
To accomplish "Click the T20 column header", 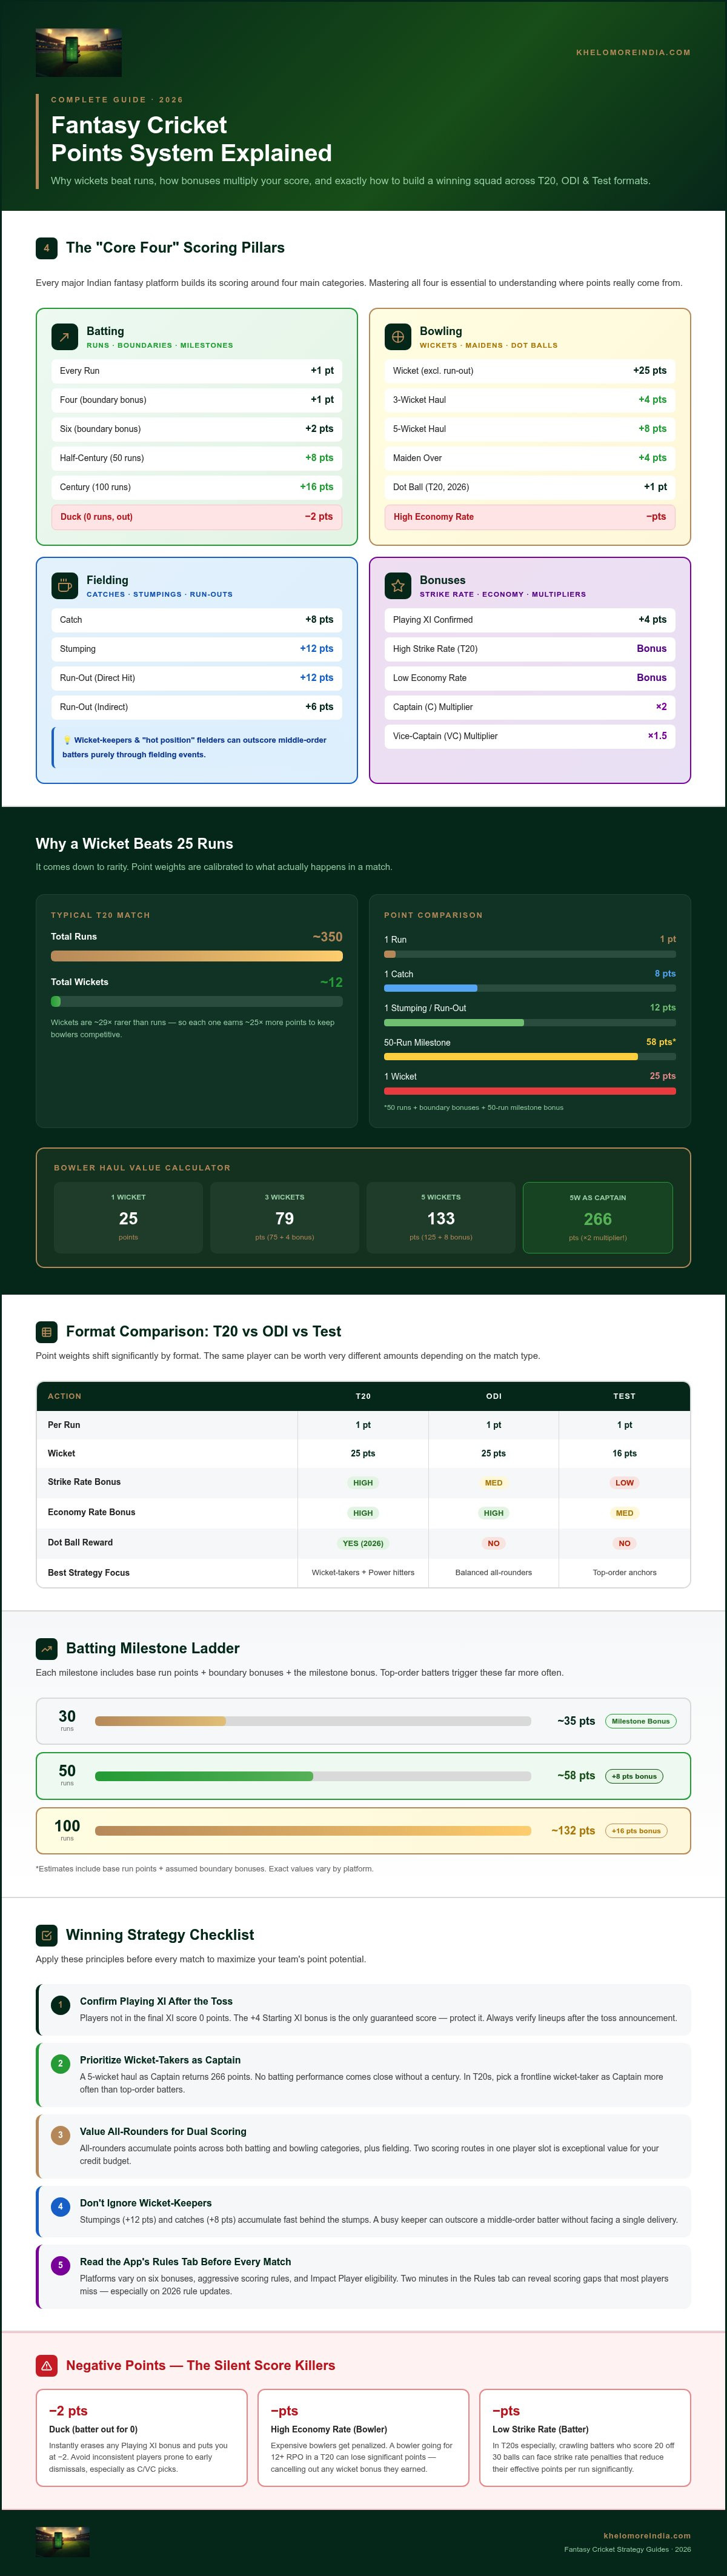I will click(x=363, y=1396).
